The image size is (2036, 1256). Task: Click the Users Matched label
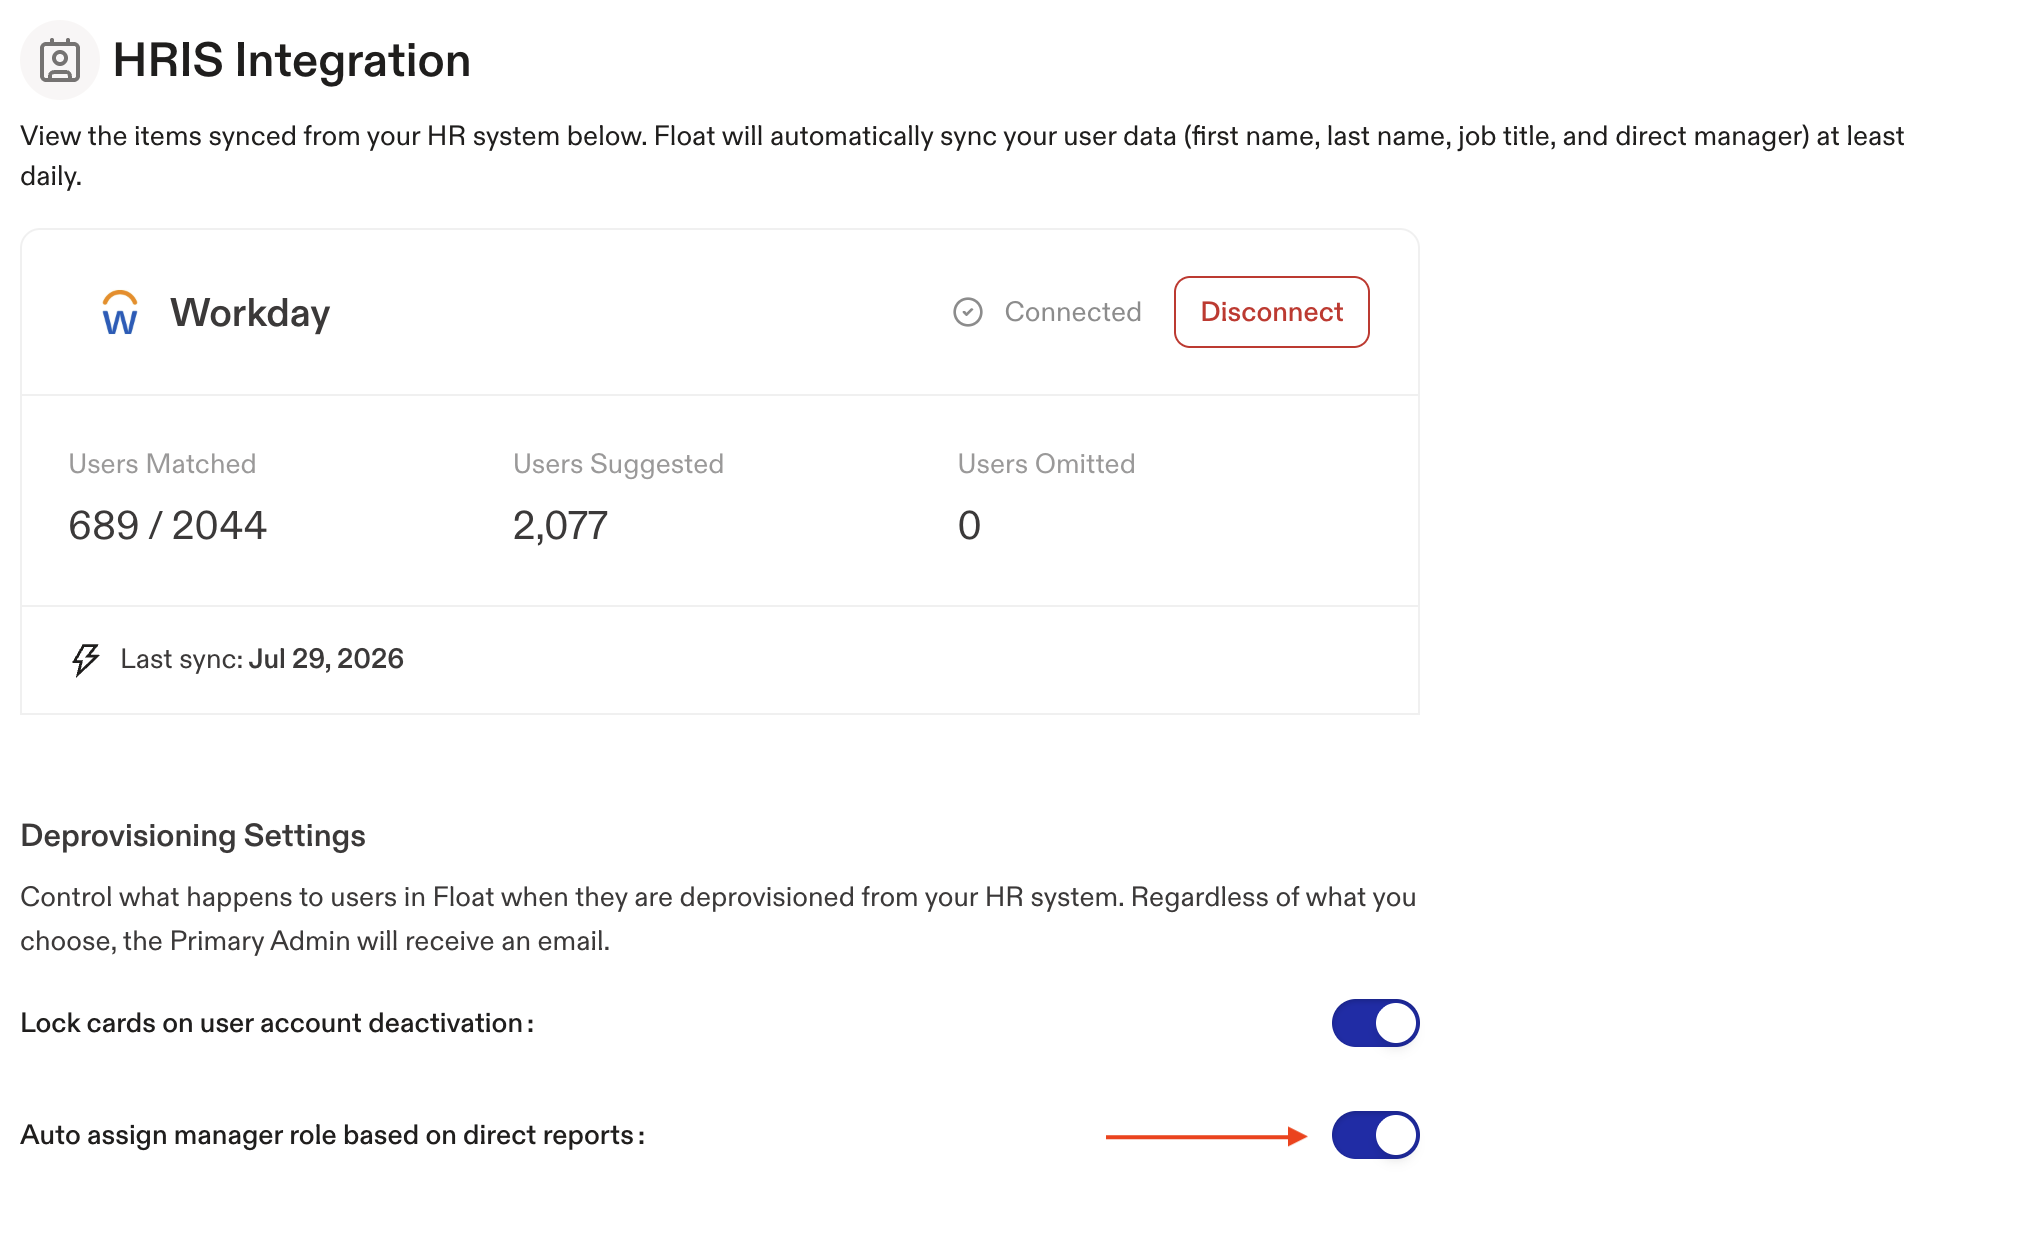tap(162, 464)
